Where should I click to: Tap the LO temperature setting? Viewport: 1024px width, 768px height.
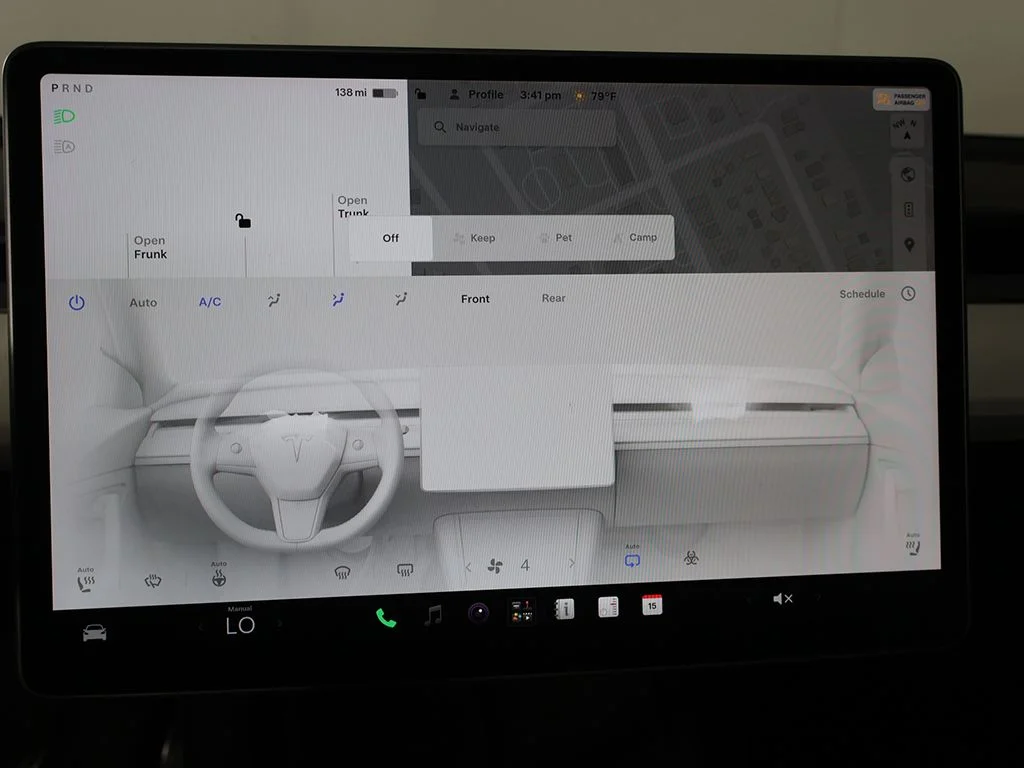pyautogui.click(x=240, y=625)
